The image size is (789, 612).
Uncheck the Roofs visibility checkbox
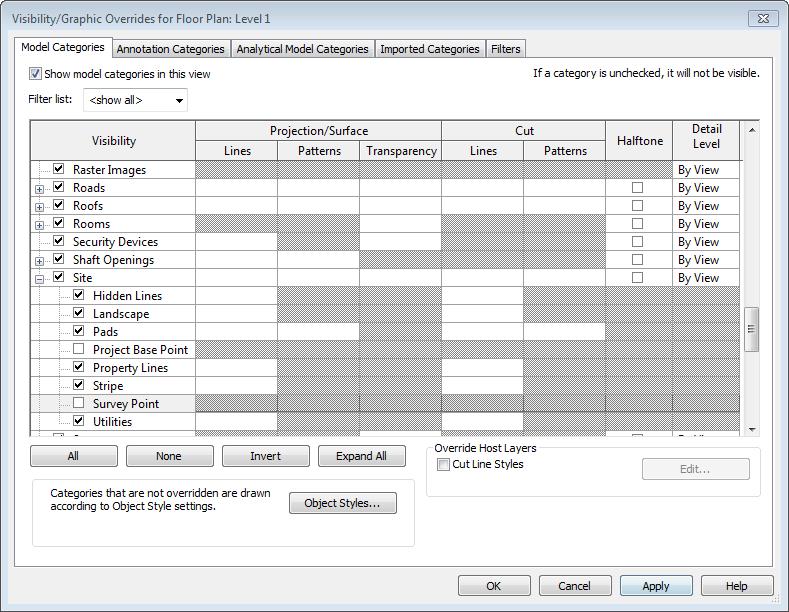pos(59,205)
